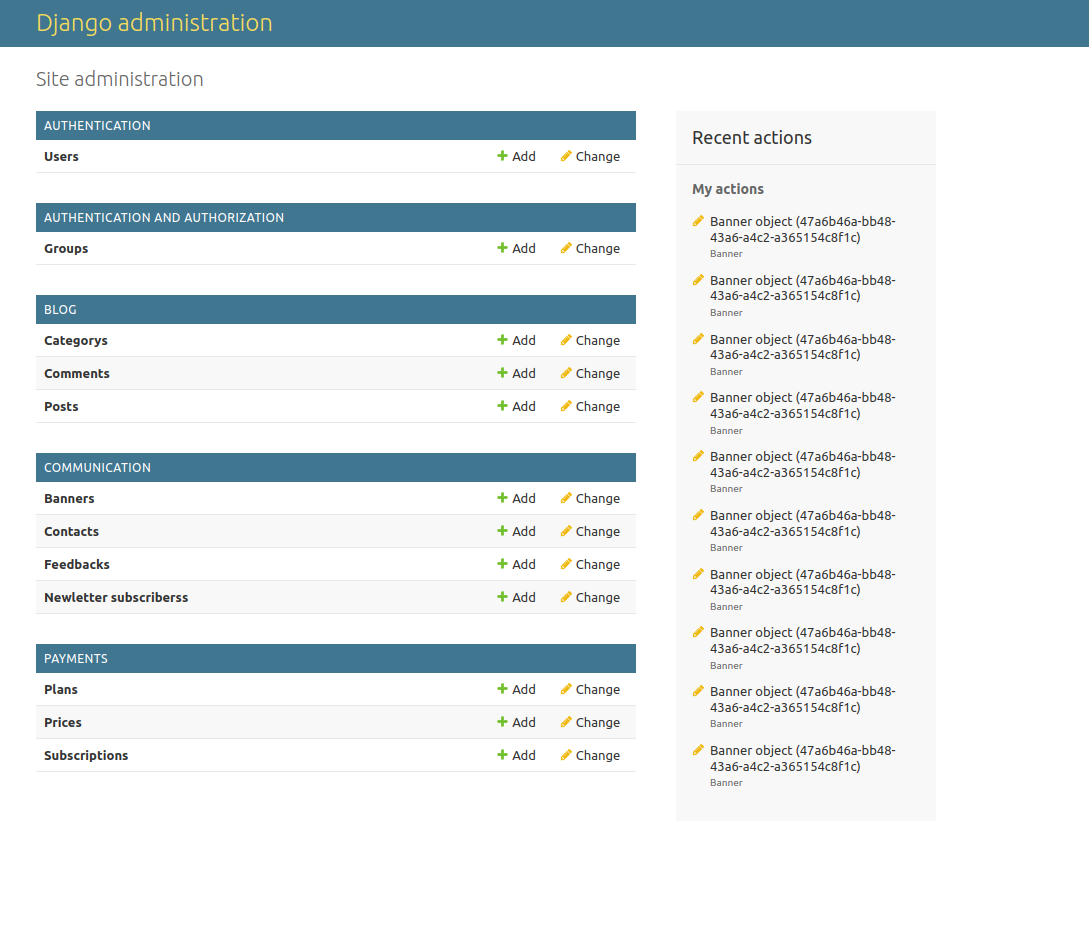Click the plus icon in Feedbacks row
Image resolution: width=1089 pixels, height=929 pixels.
click(503, 564)
